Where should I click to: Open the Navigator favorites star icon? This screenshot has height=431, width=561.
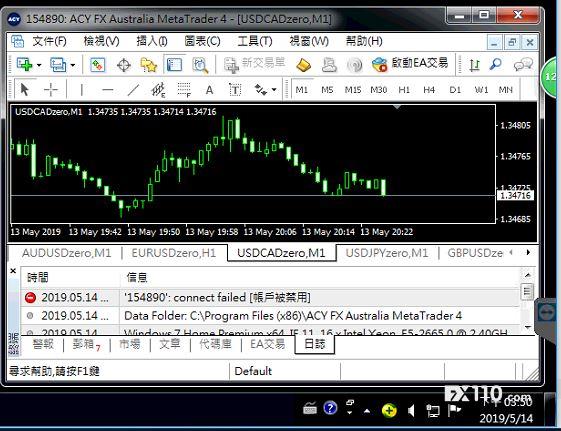(x=148, y=65)
